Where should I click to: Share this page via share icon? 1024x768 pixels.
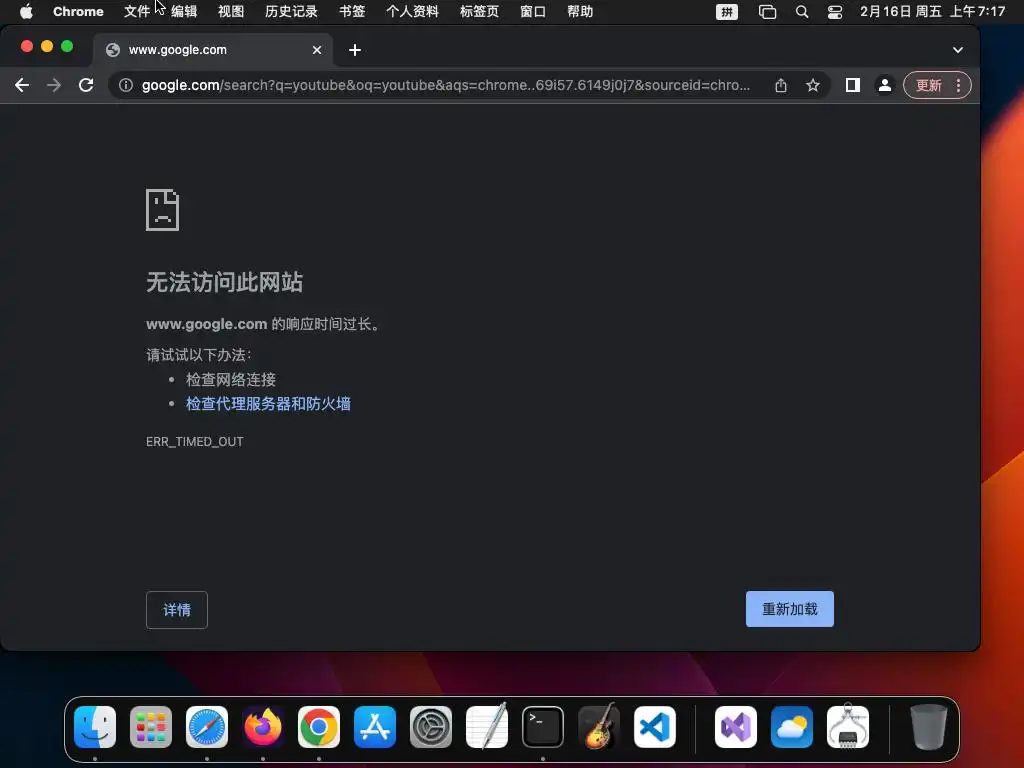tap(780, 85)
